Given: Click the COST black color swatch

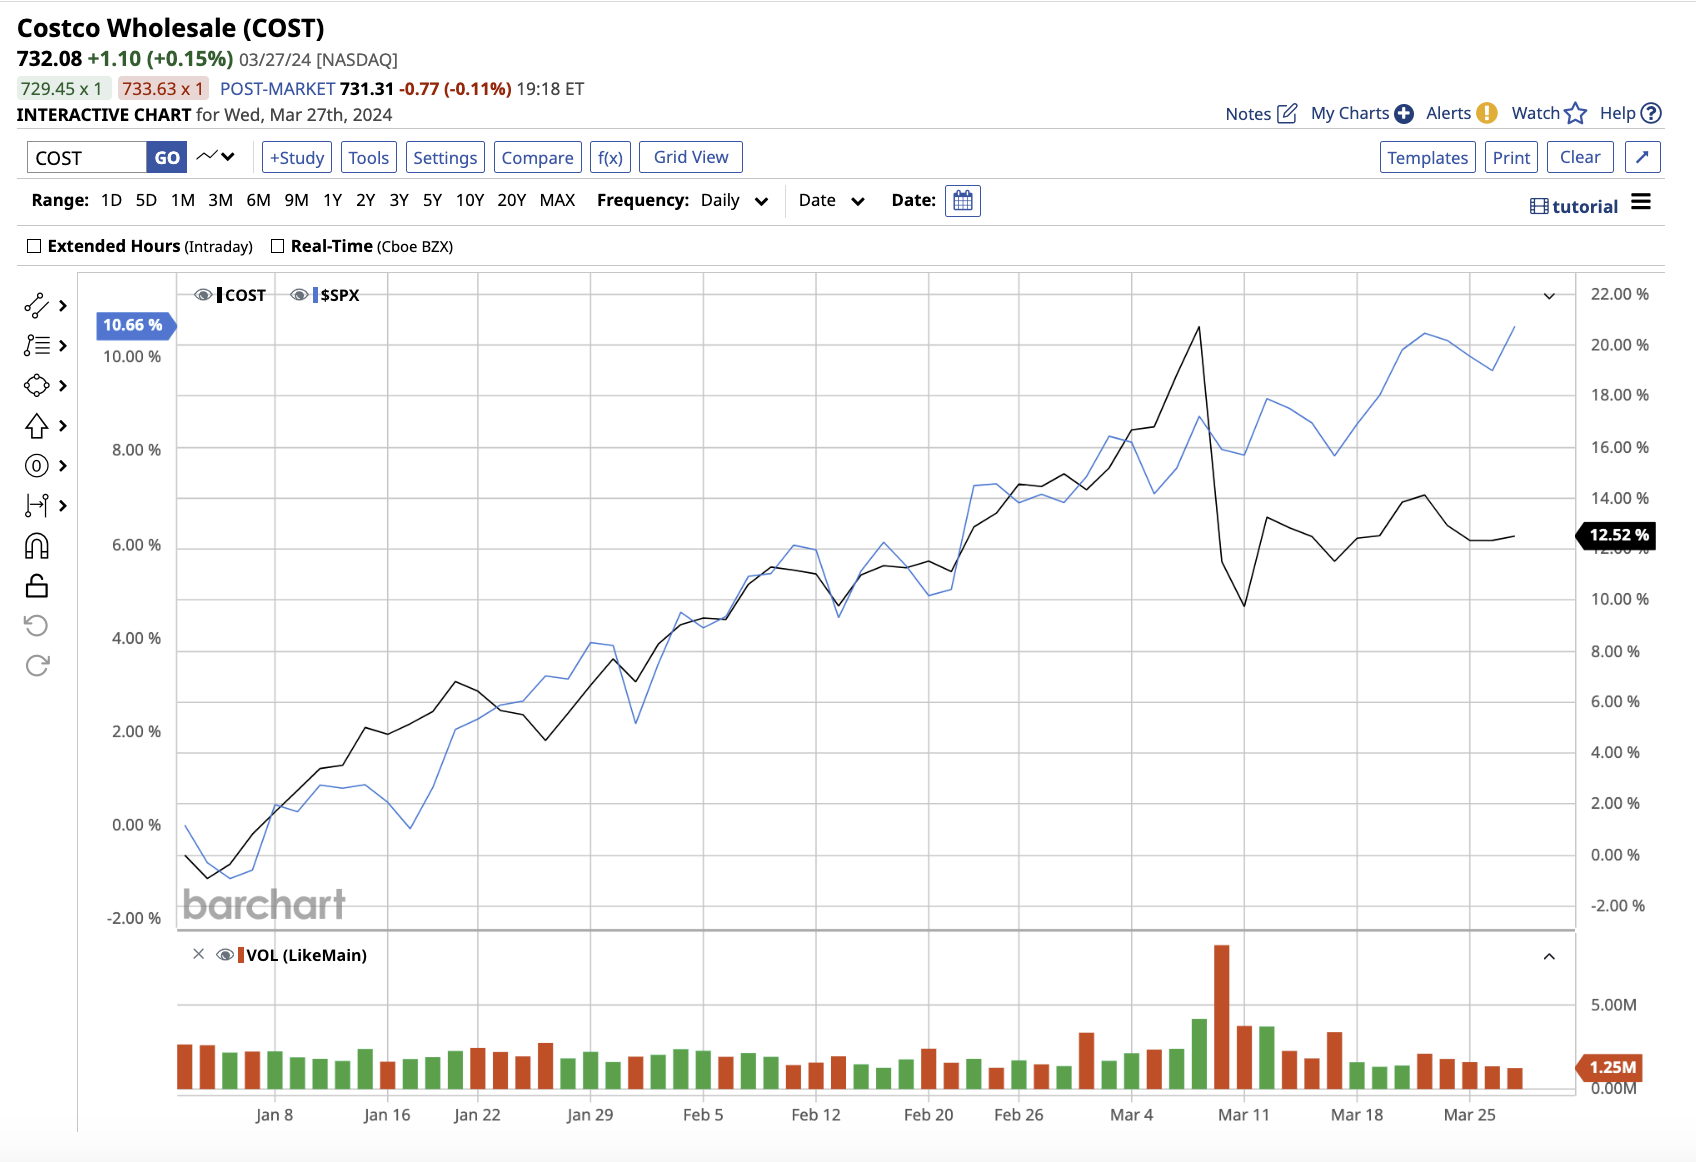Looking at the screenshot, I should click(219, 295).
